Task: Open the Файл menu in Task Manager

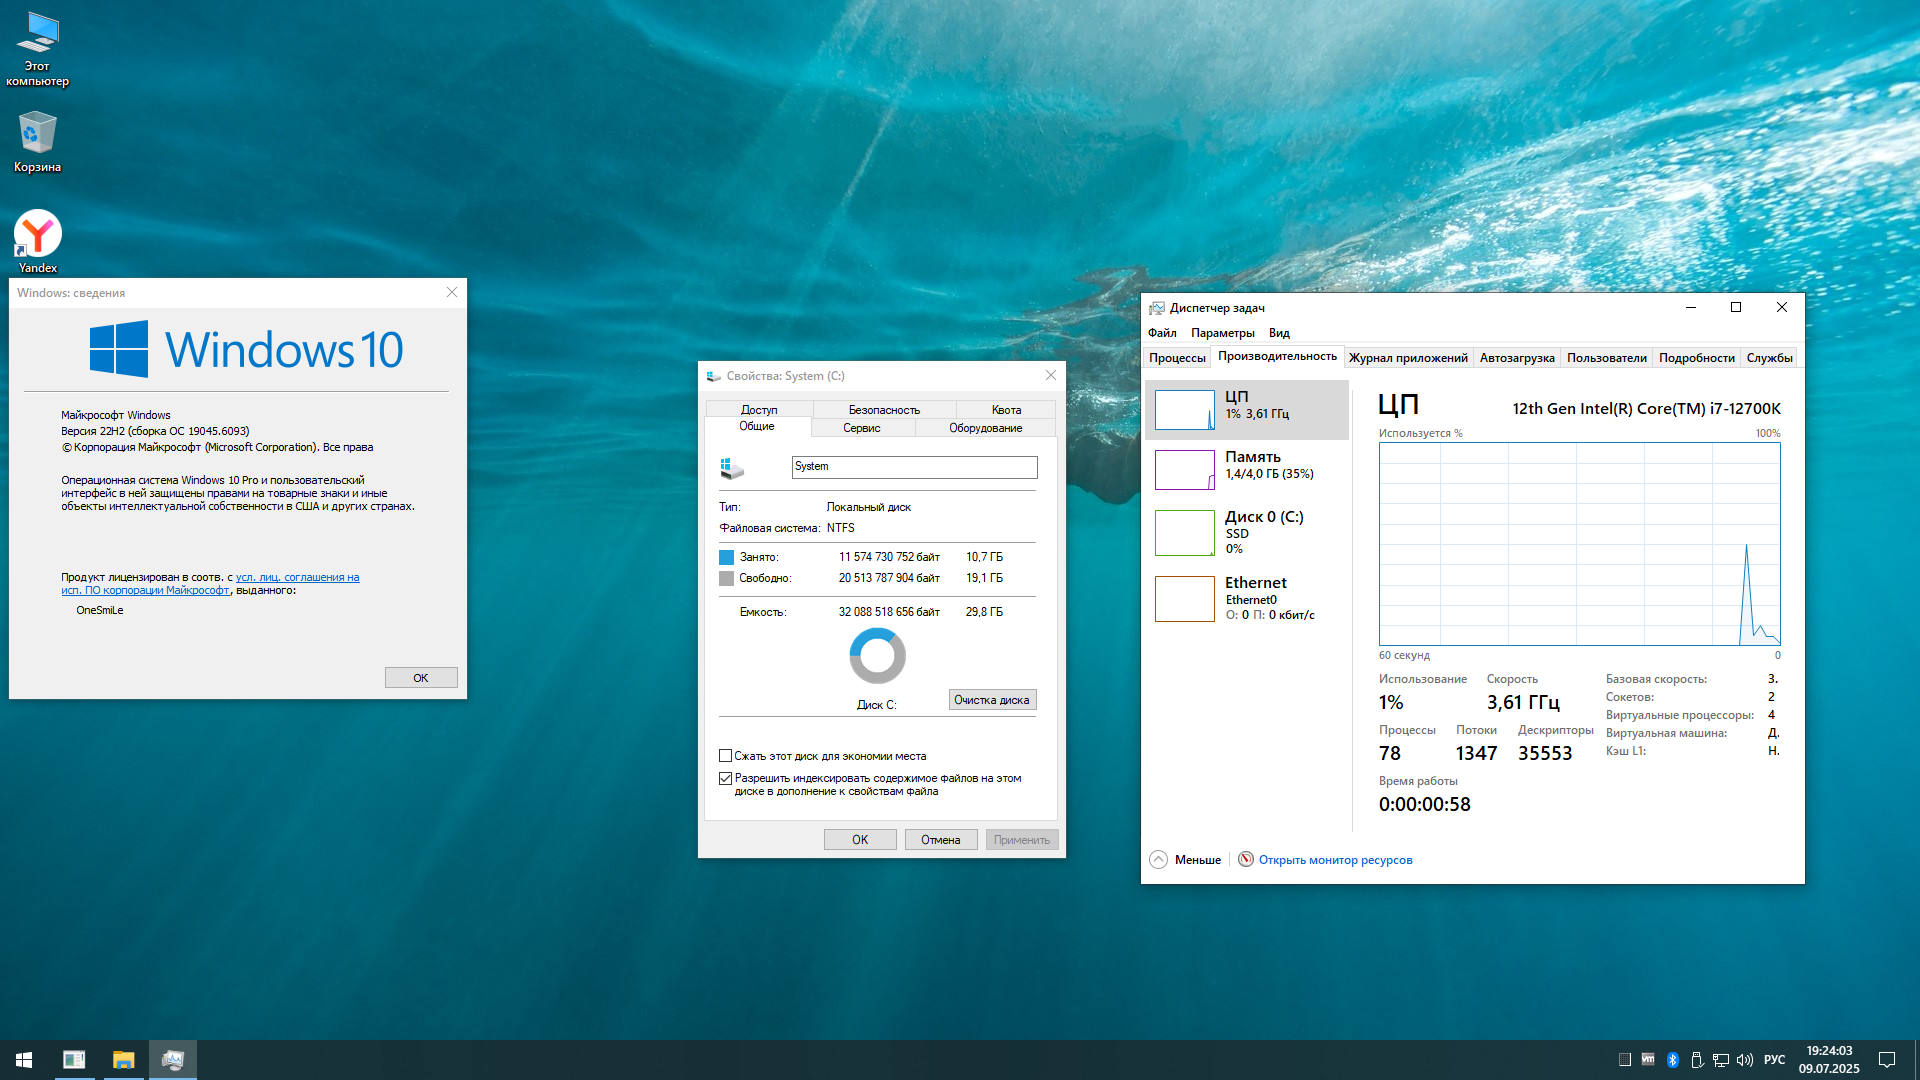Action: [1161, 333]
